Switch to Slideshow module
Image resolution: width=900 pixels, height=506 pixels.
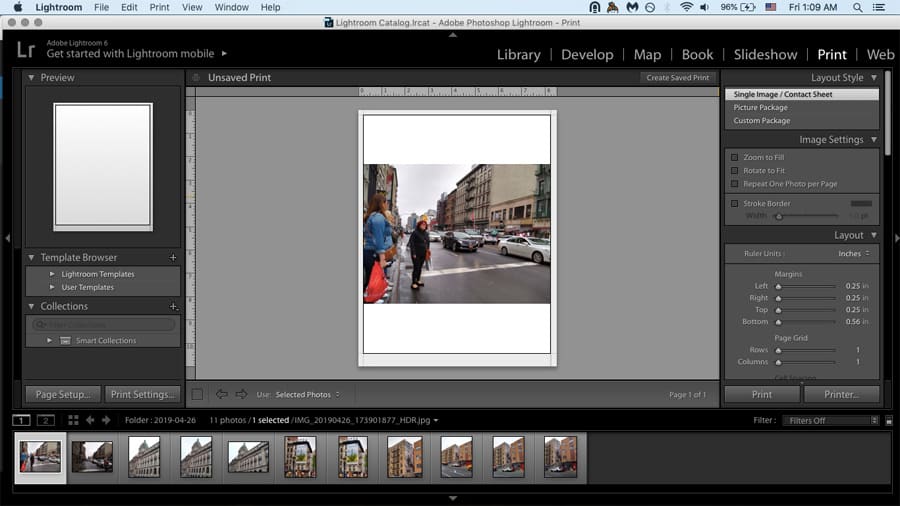pos(765,55)
